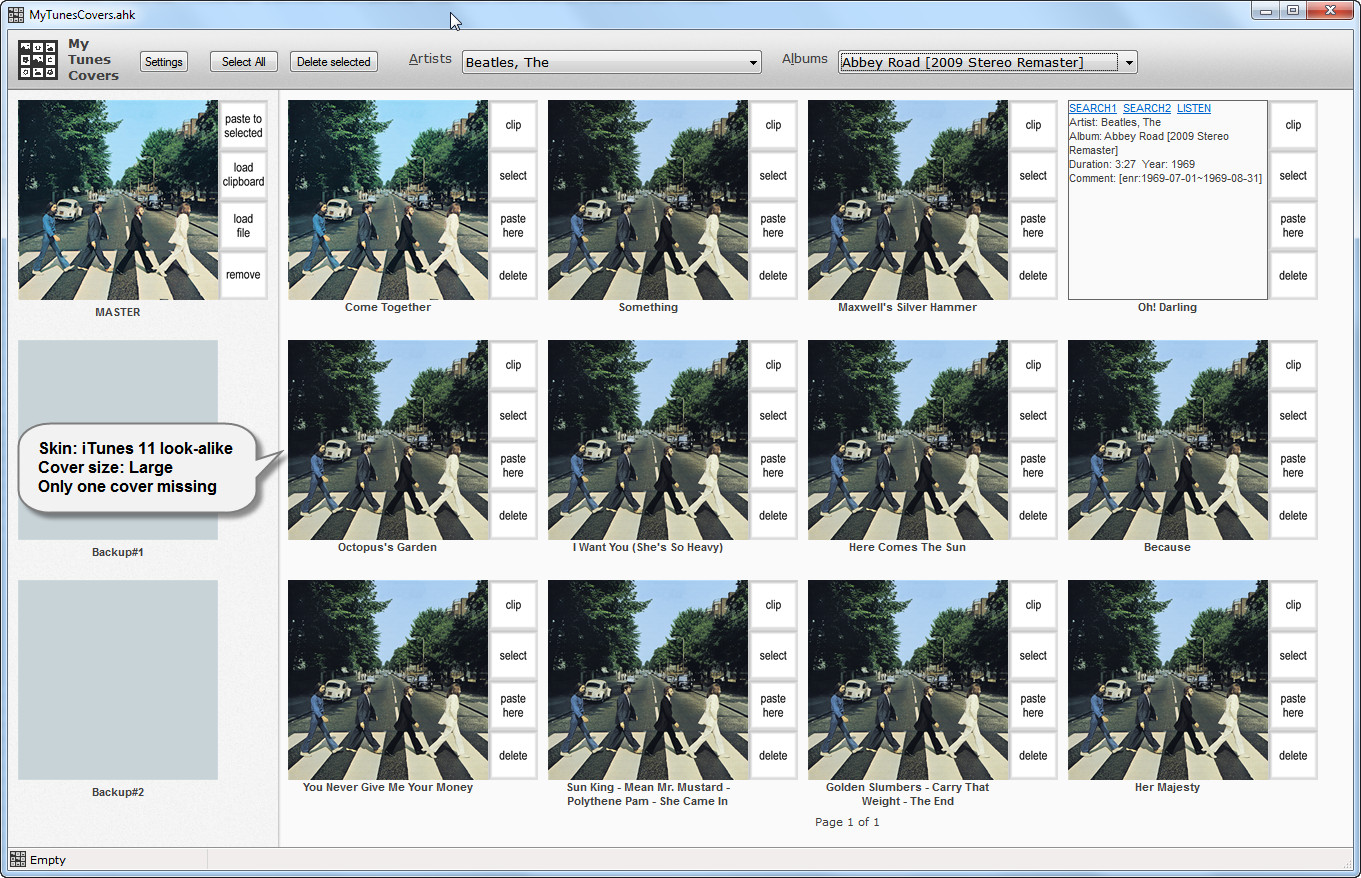Click paste to selected on MASTER
The width and height of the screenshot is (1361, 878).
(243, 126)
